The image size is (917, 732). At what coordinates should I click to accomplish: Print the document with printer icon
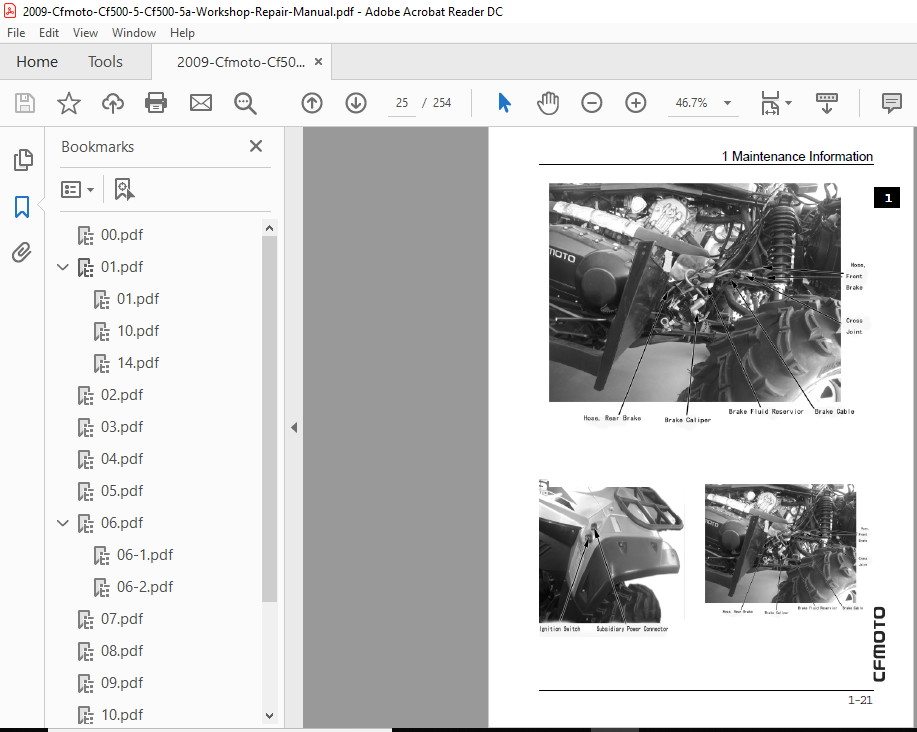(x=156, y=103)
